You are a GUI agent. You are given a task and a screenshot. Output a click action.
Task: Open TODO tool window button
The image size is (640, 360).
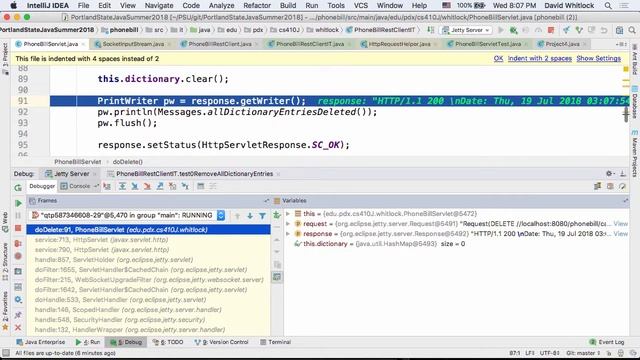point(168,342)
